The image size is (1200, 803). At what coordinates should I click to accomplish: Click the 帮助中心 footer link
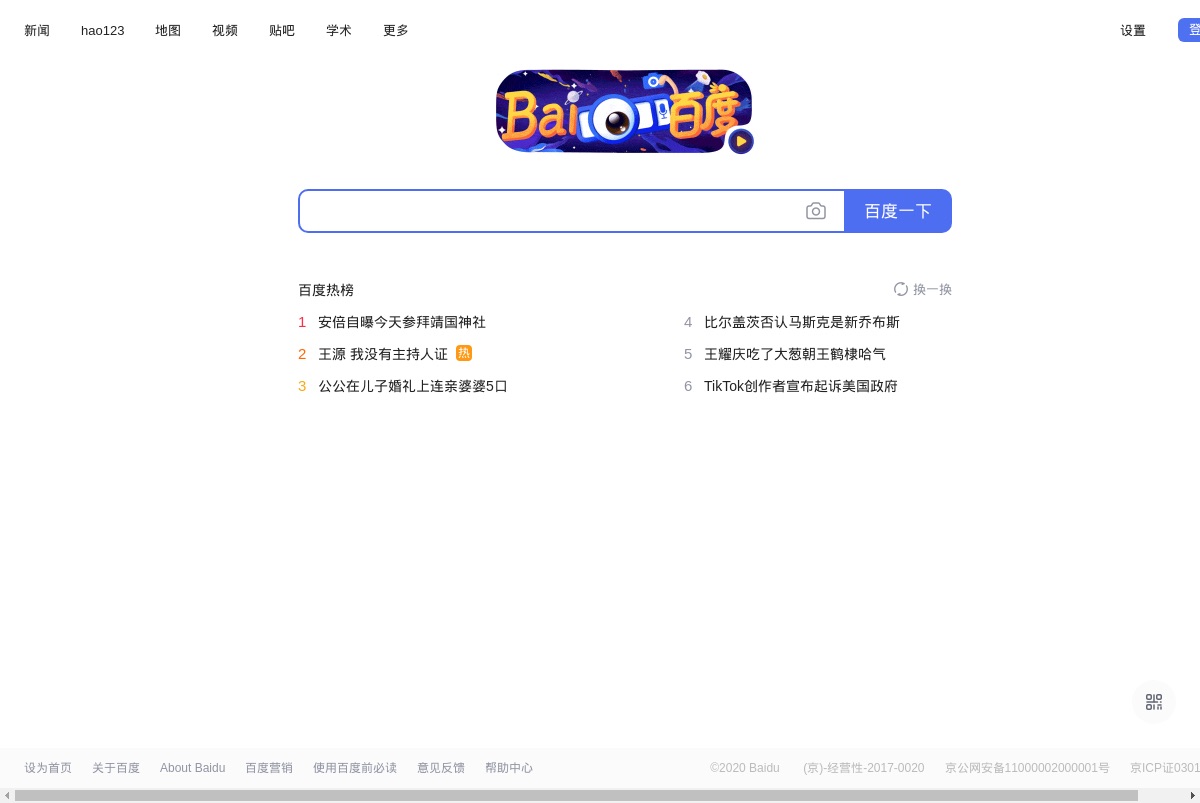pos(509,768)
